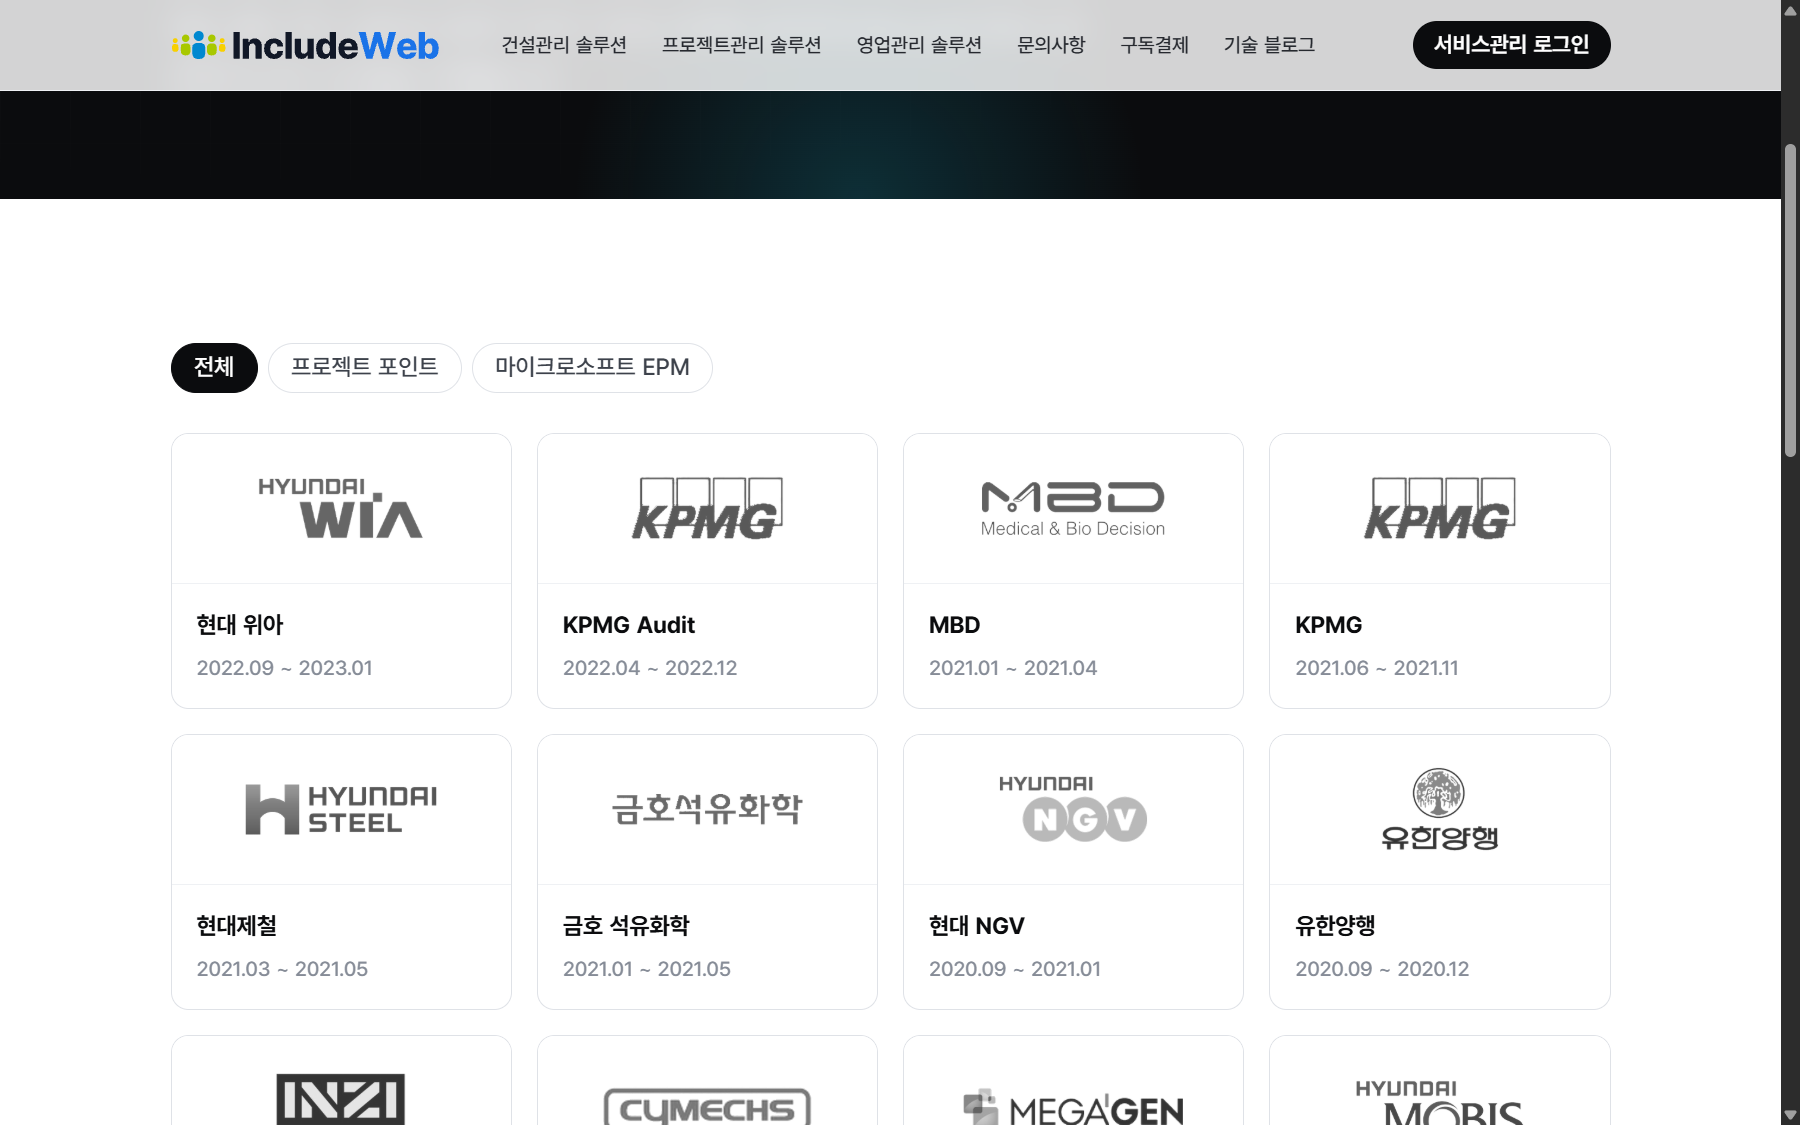Visit 기술 블로그 link
Screen dimensions: 1800x1125
pyautogui.click(x=1269, y=45)
